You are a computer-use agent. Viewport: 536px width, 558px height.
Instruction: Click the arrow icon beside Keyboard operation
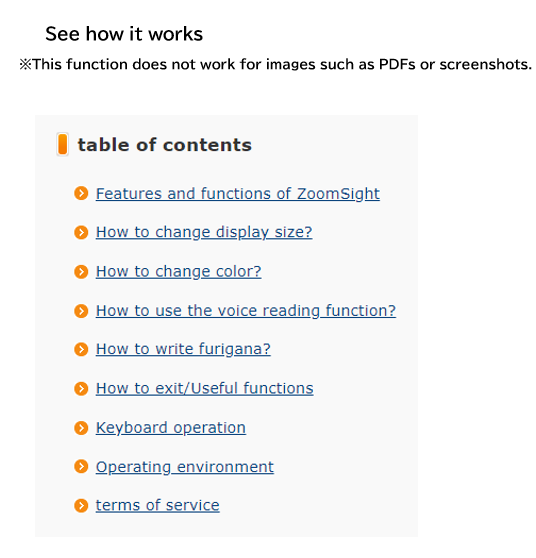81,428
